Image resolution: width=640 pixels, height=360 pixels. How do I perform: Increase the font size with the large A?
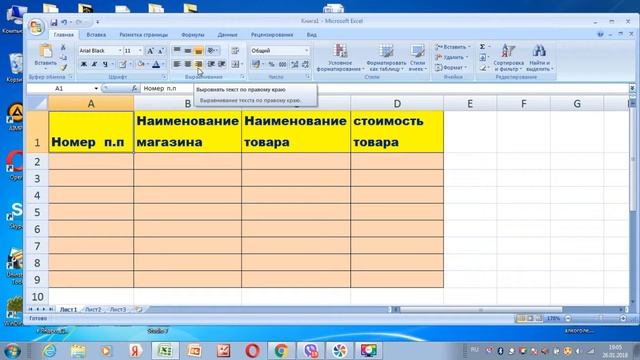[150, 51]
